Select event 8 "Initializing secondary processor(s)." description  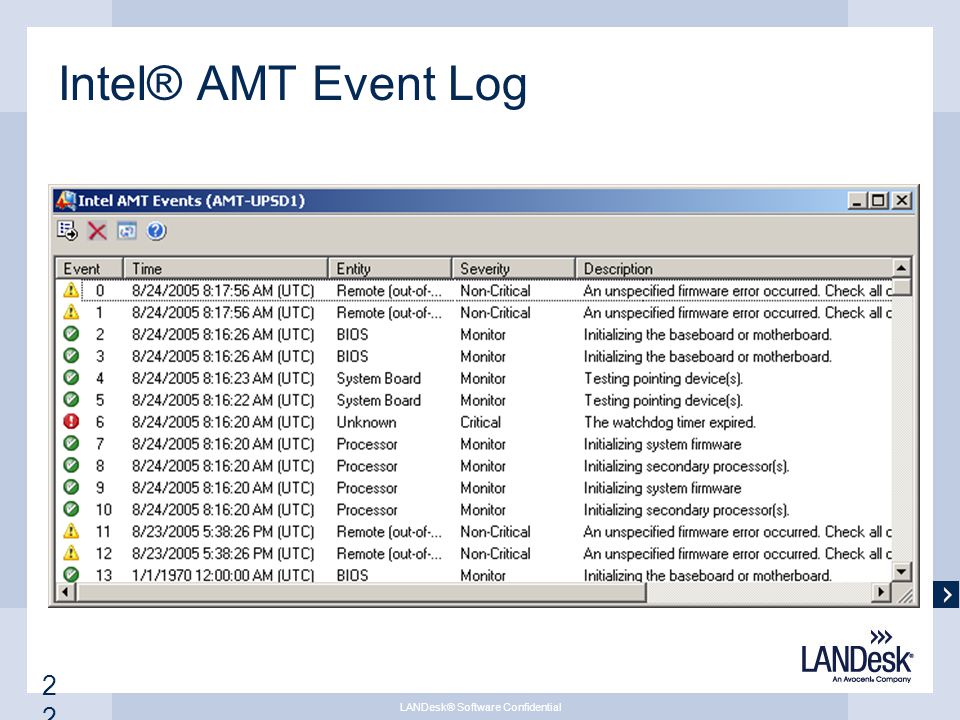[686, 466]
